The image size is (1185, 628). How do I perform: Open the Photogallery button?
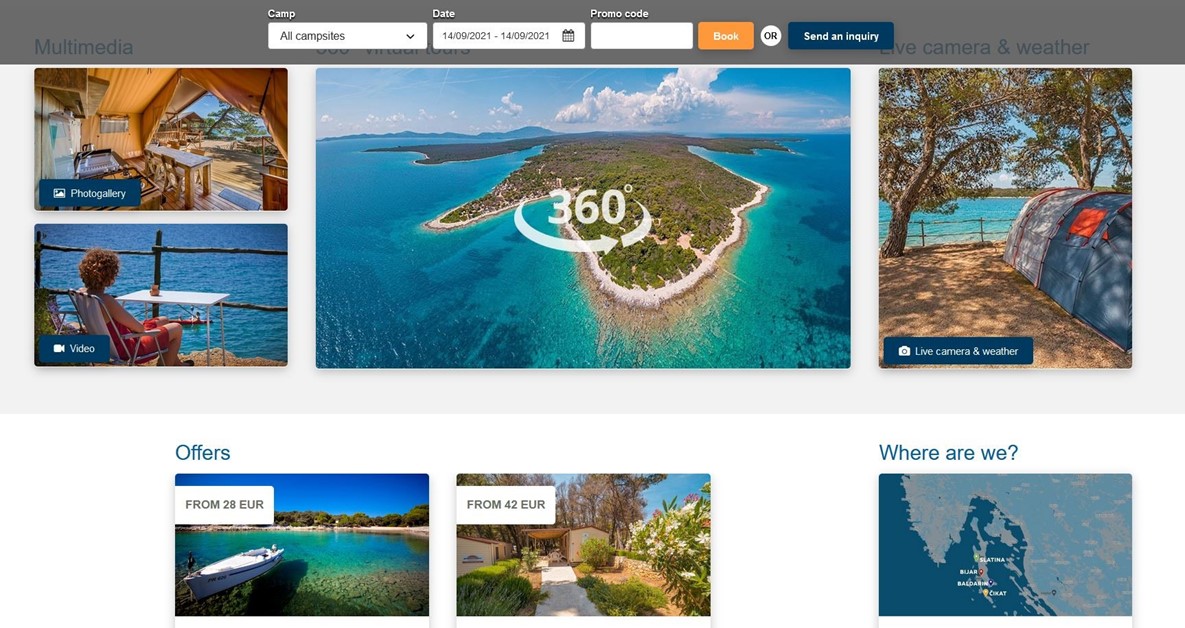point(89,193)
